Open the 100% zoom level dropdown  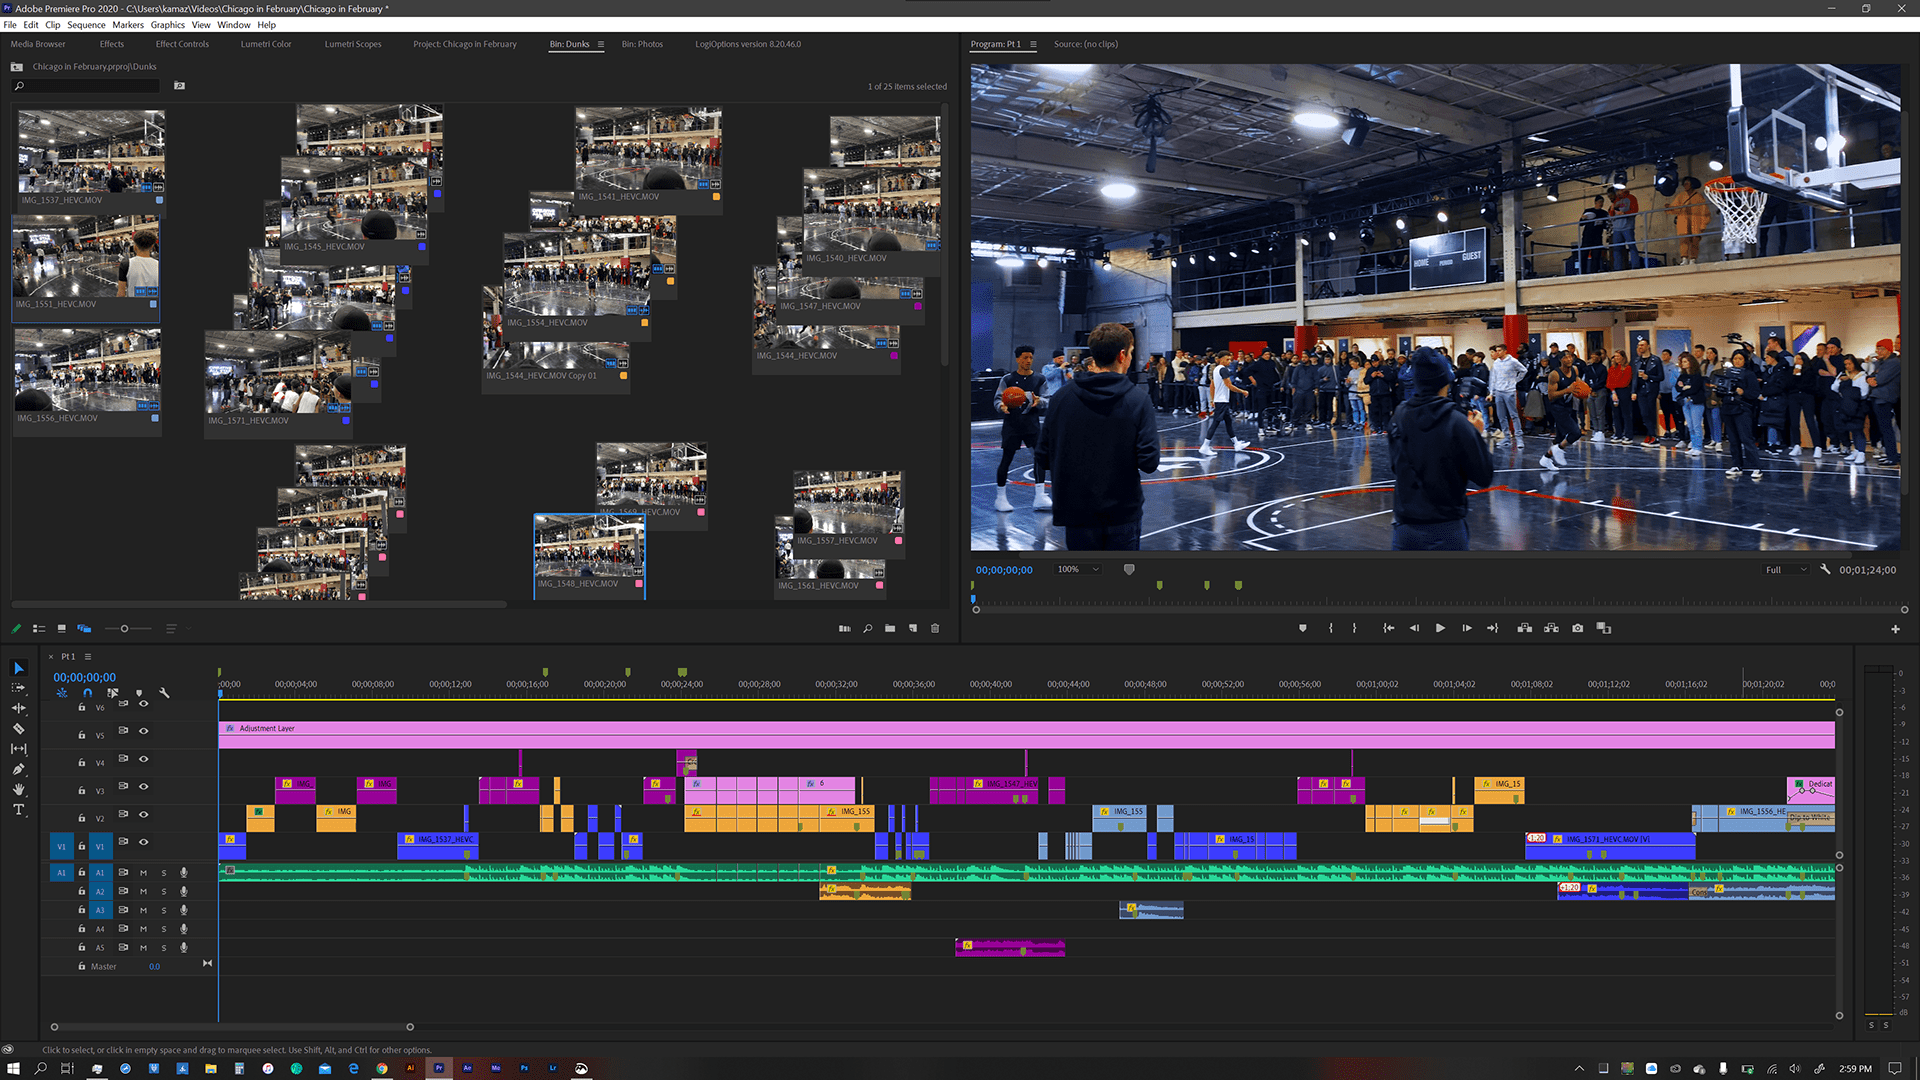[1077, 569]
